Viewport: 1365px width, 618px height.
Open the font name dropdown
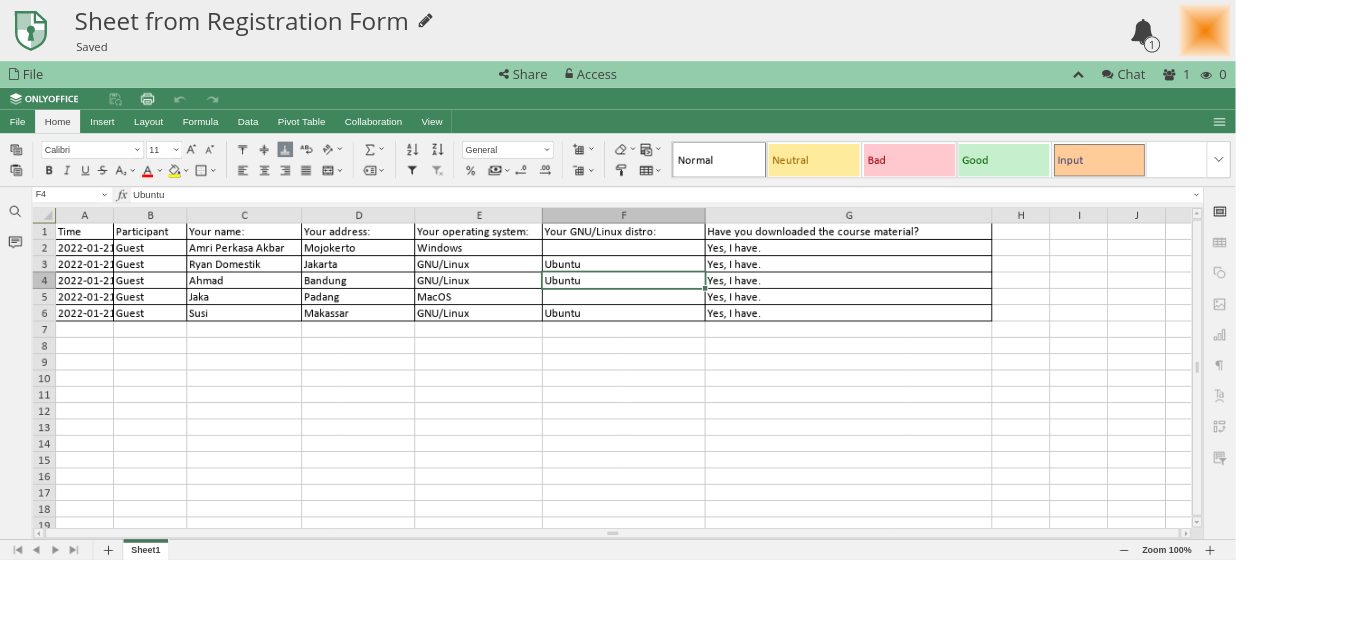point(137,150)
